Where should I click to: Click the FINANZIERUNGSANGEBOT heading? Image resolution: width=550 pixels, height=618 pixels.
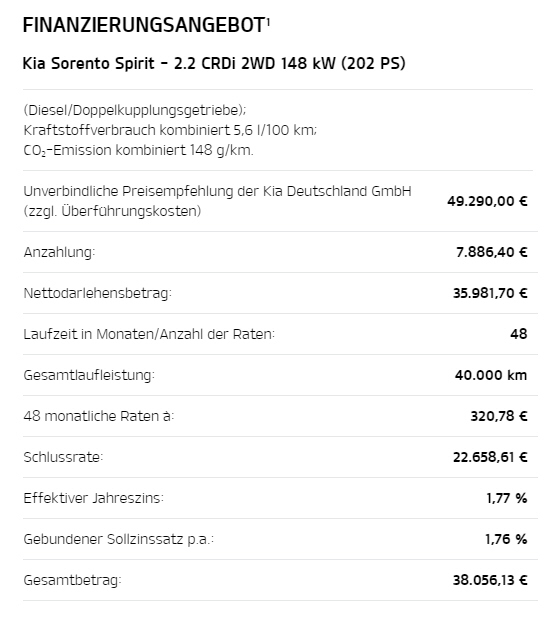point(144,25)
